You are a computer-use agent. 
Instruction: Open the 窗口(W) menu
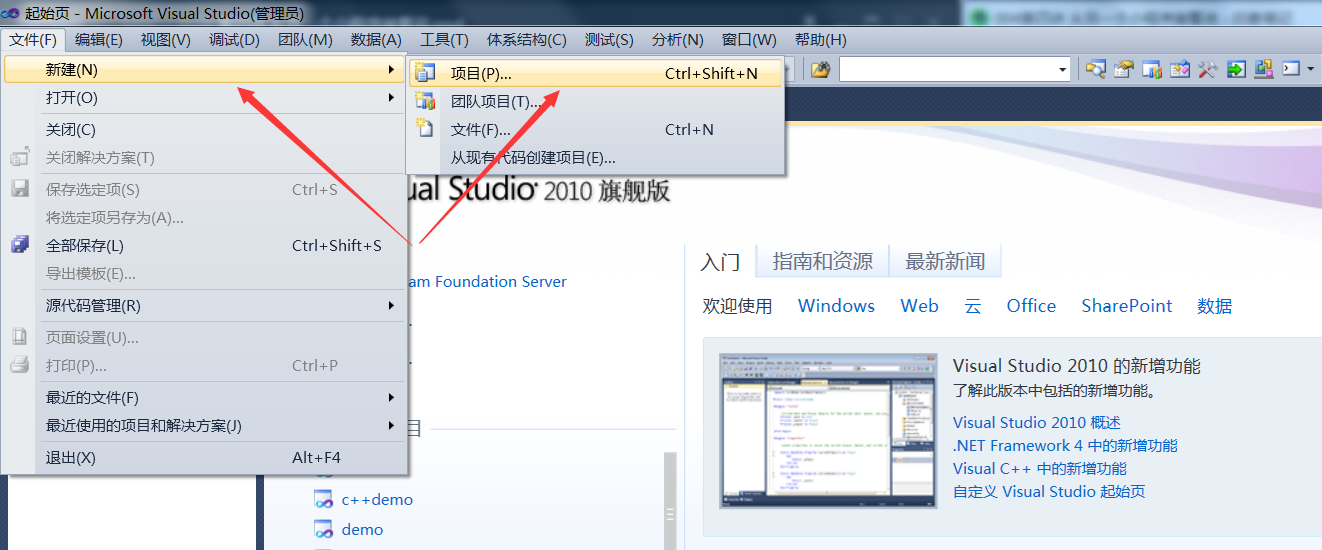749,39
